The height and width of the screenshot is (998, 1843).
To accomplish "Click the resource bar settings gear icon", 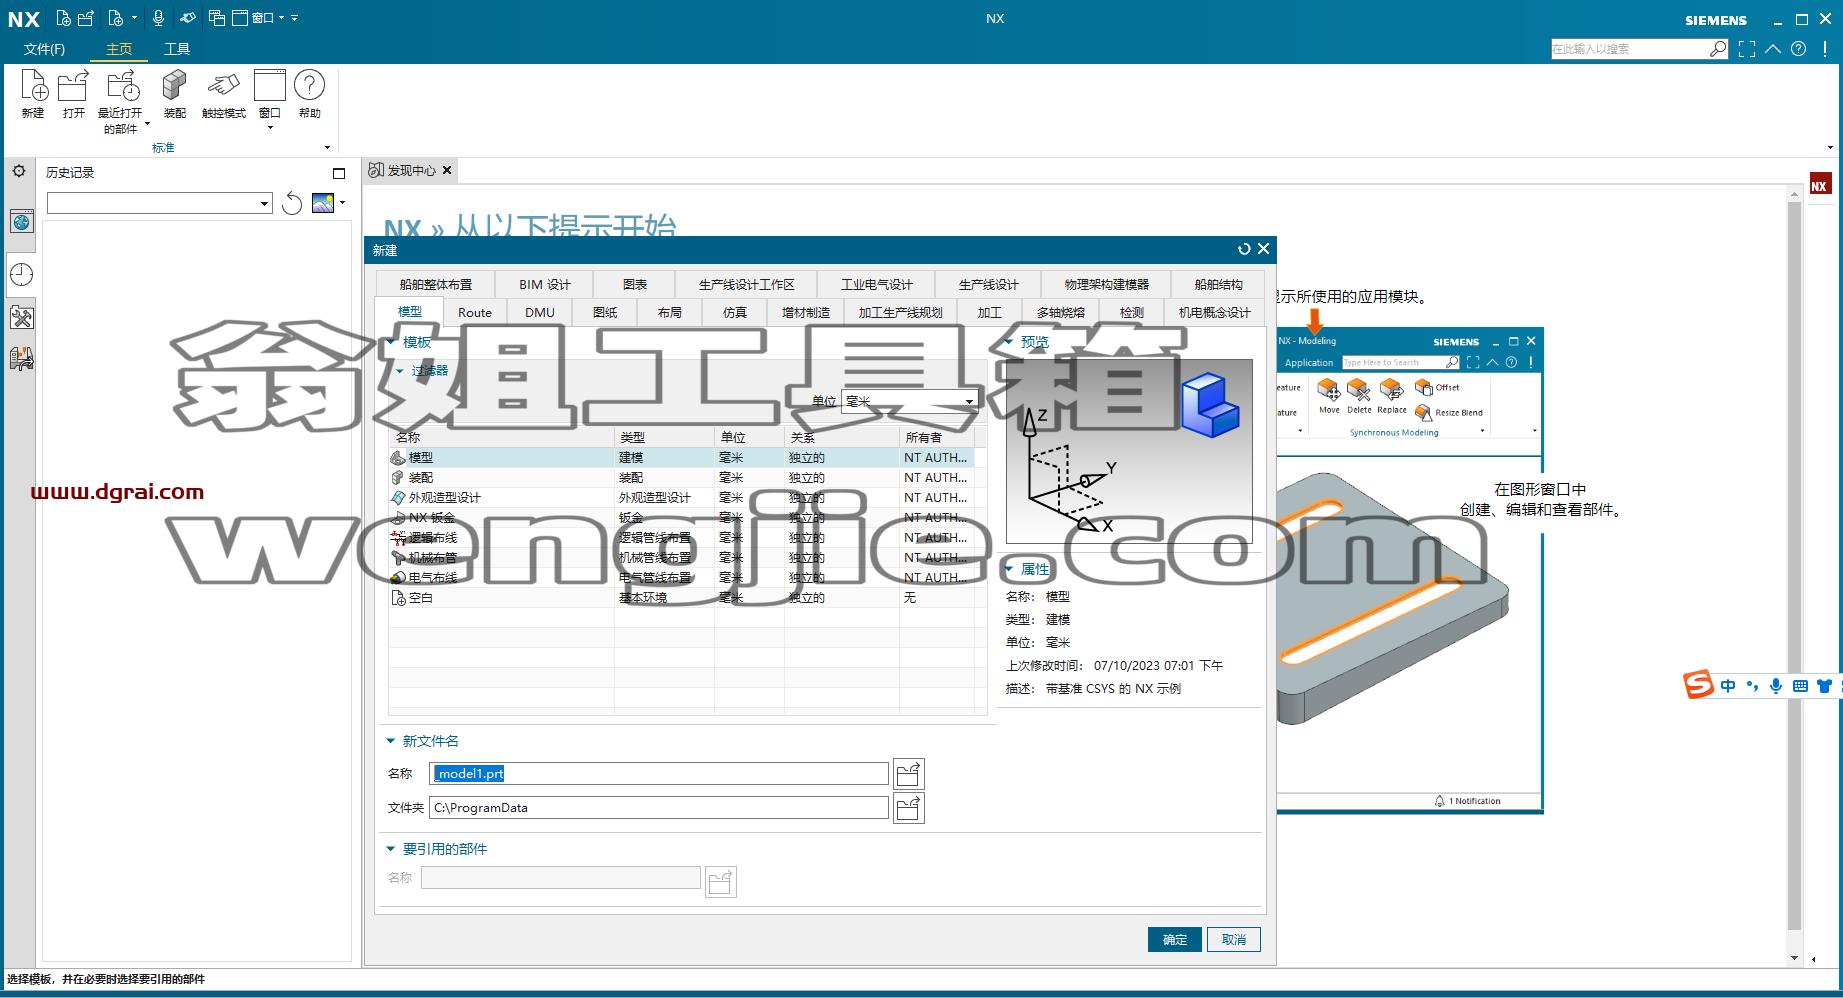I will coord(19,171).
